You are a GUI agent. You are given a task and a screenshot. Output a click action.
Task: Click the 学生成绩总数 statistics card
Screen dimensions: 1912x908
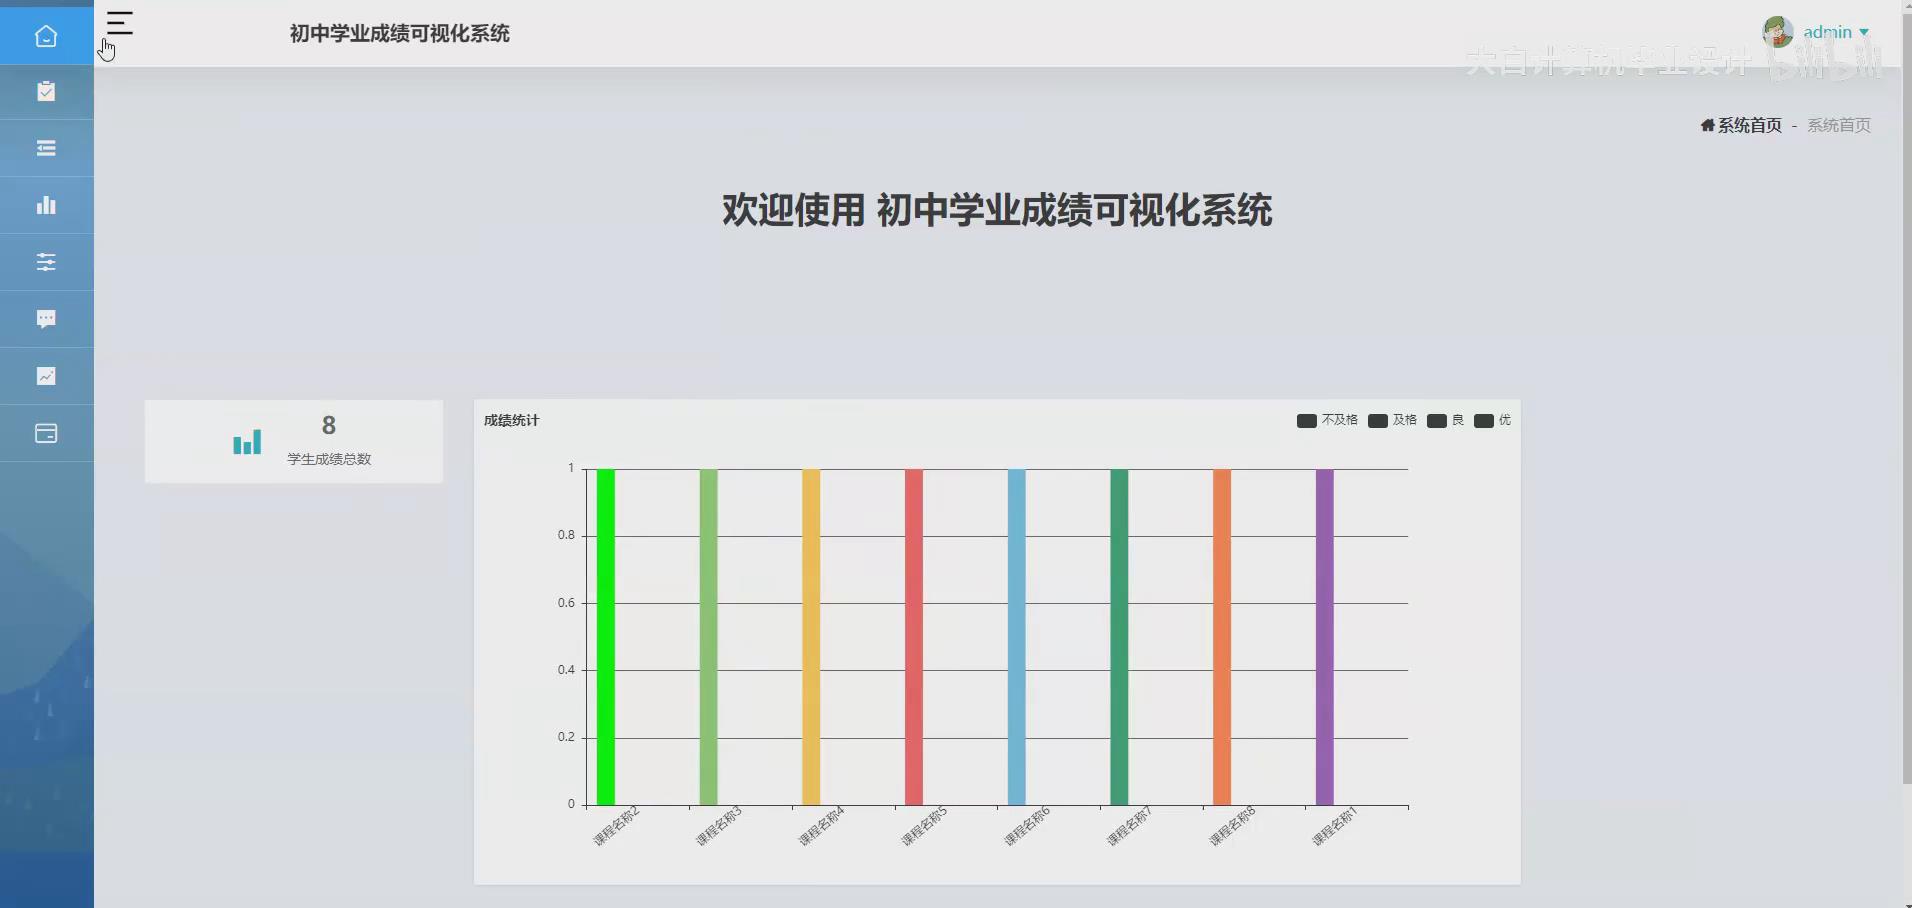point(293,441)
